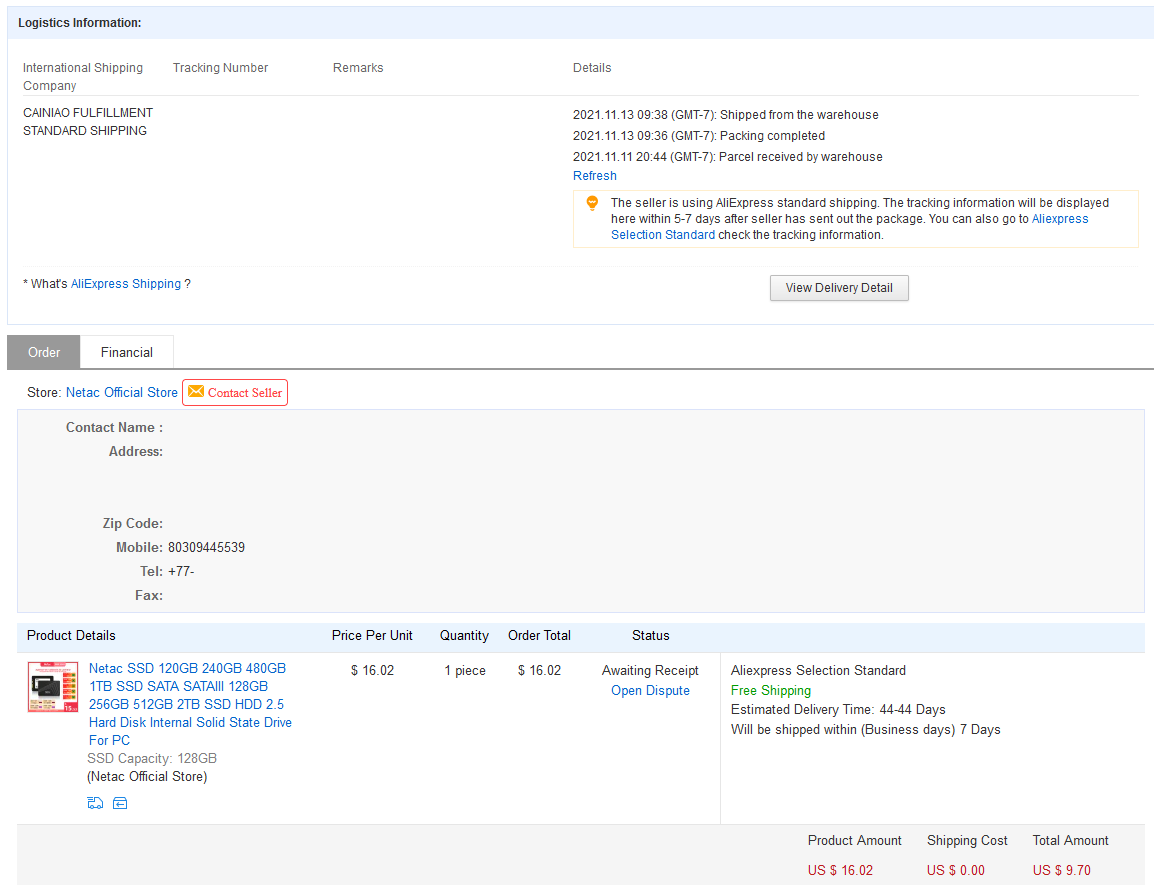Image resolution: width=1154 pixels, height=890 pixels.
Task: Click the Tel value +77-
Action: [x=181, y=571]
